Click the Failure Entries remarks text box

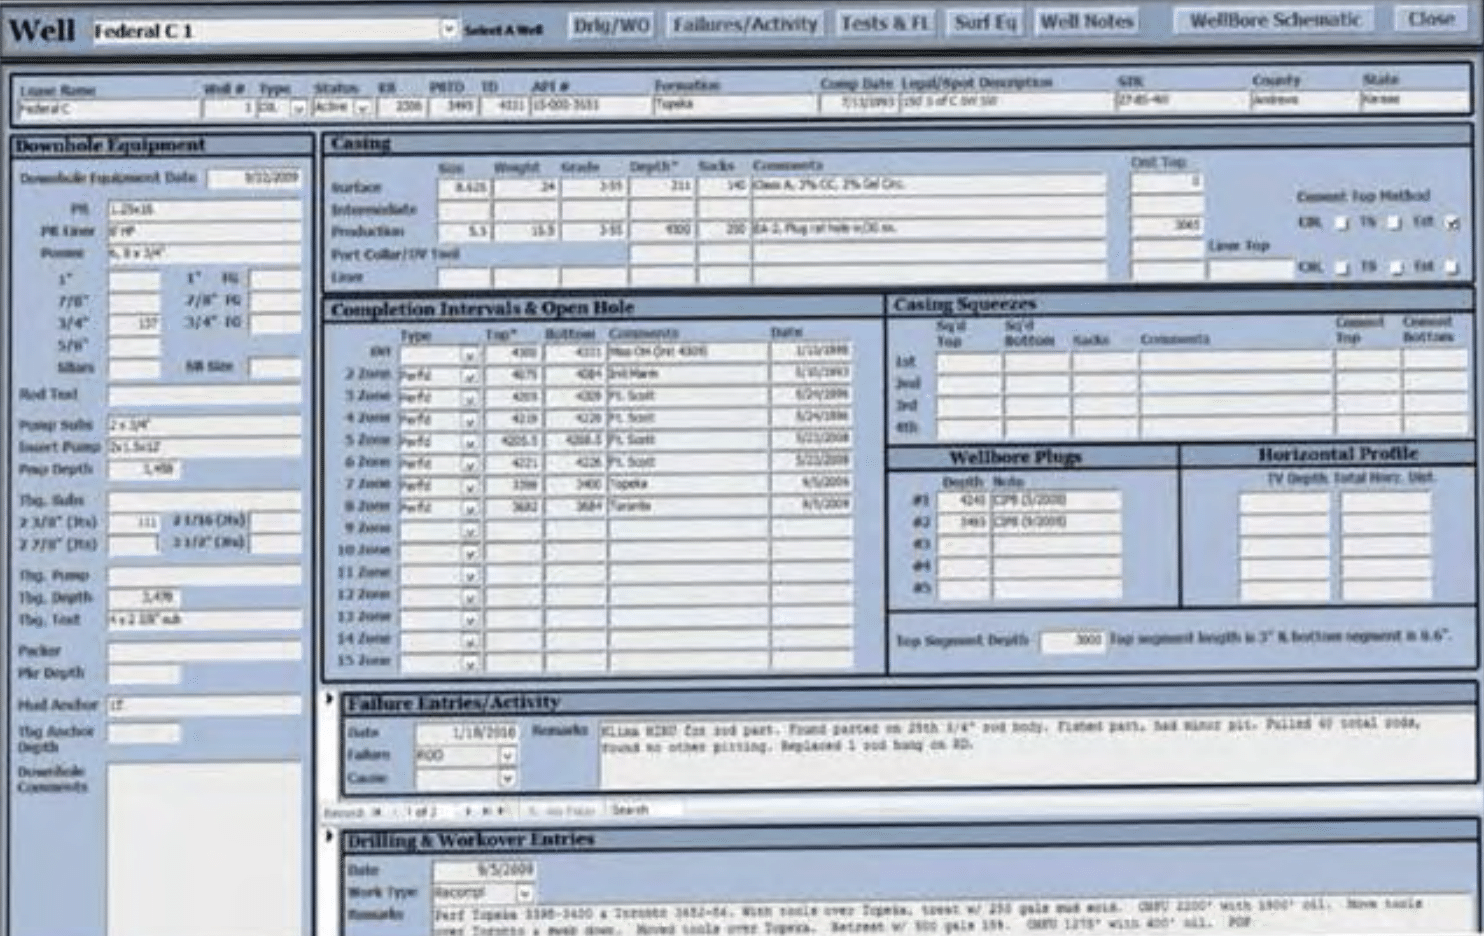tap(1036, 753)
